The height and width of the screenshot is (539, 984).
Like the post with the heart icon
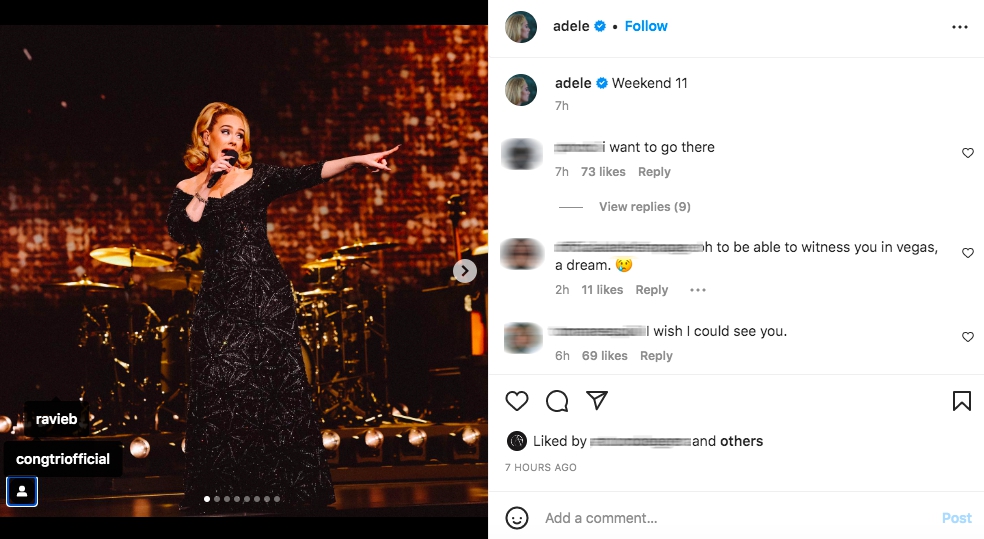point(517,401)
